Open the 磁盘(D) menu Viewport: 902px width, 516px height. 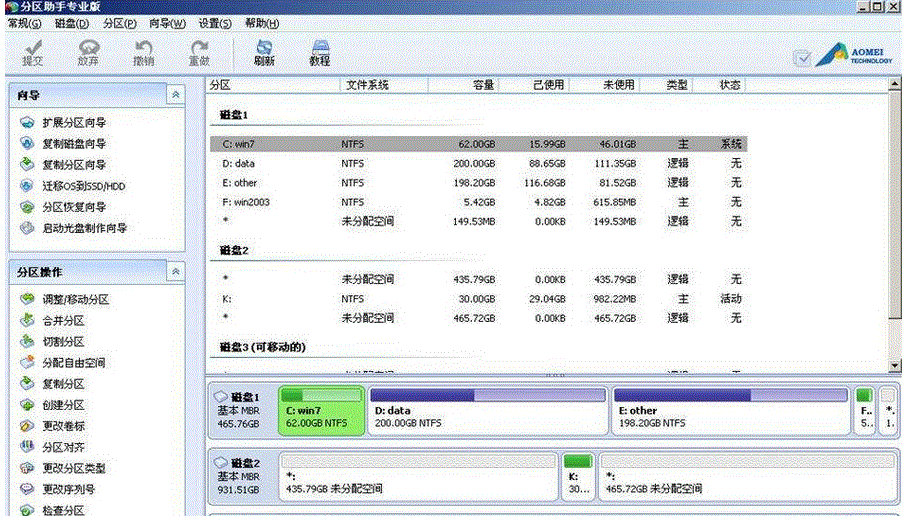(71, 23)
